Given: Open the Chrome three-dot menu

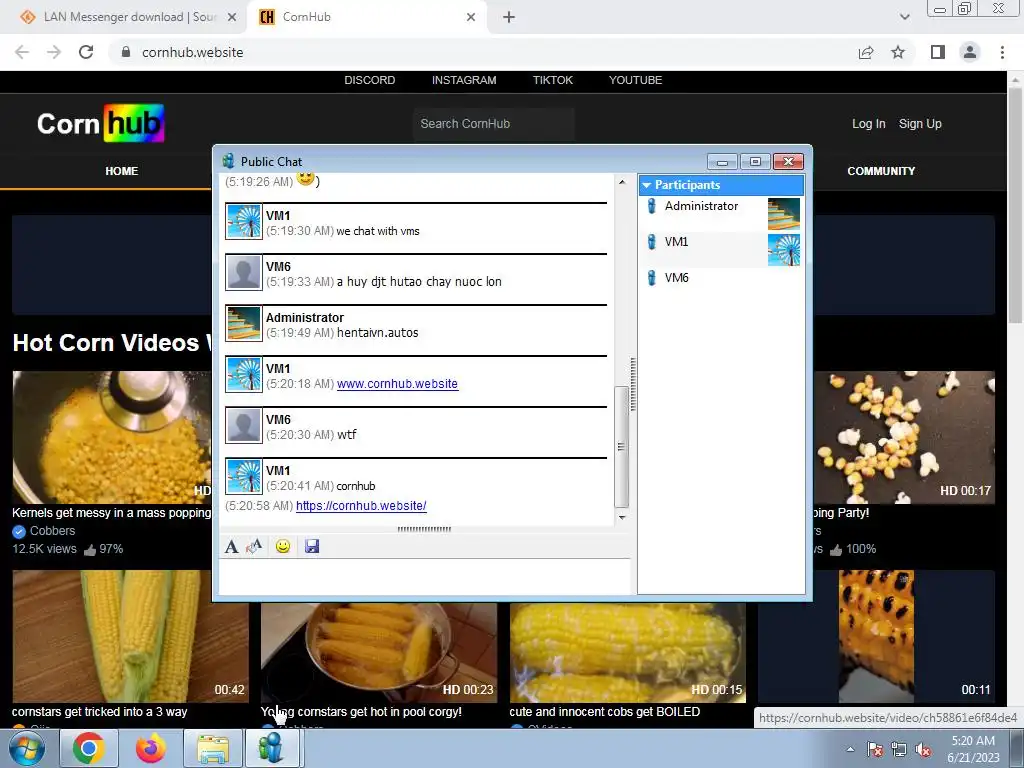Looking at the screenshot, I should coord(1002,52).
